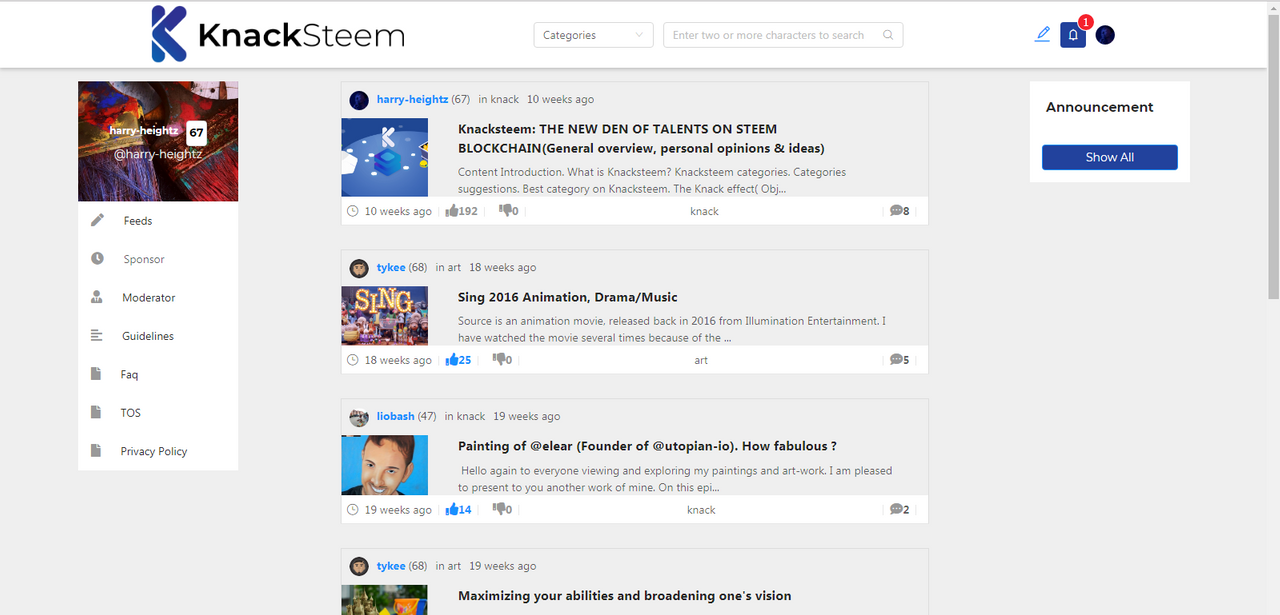Click the Faq document icon
This screenshot has height=615, width=1280.
click(x=97, y=374)
